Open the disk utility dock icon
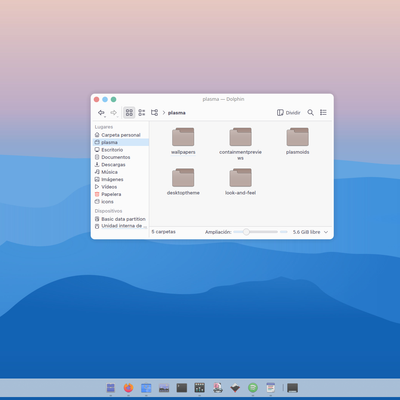Viewport: 400px width, 400px height. pyautogui.click(x=218, y=388)
